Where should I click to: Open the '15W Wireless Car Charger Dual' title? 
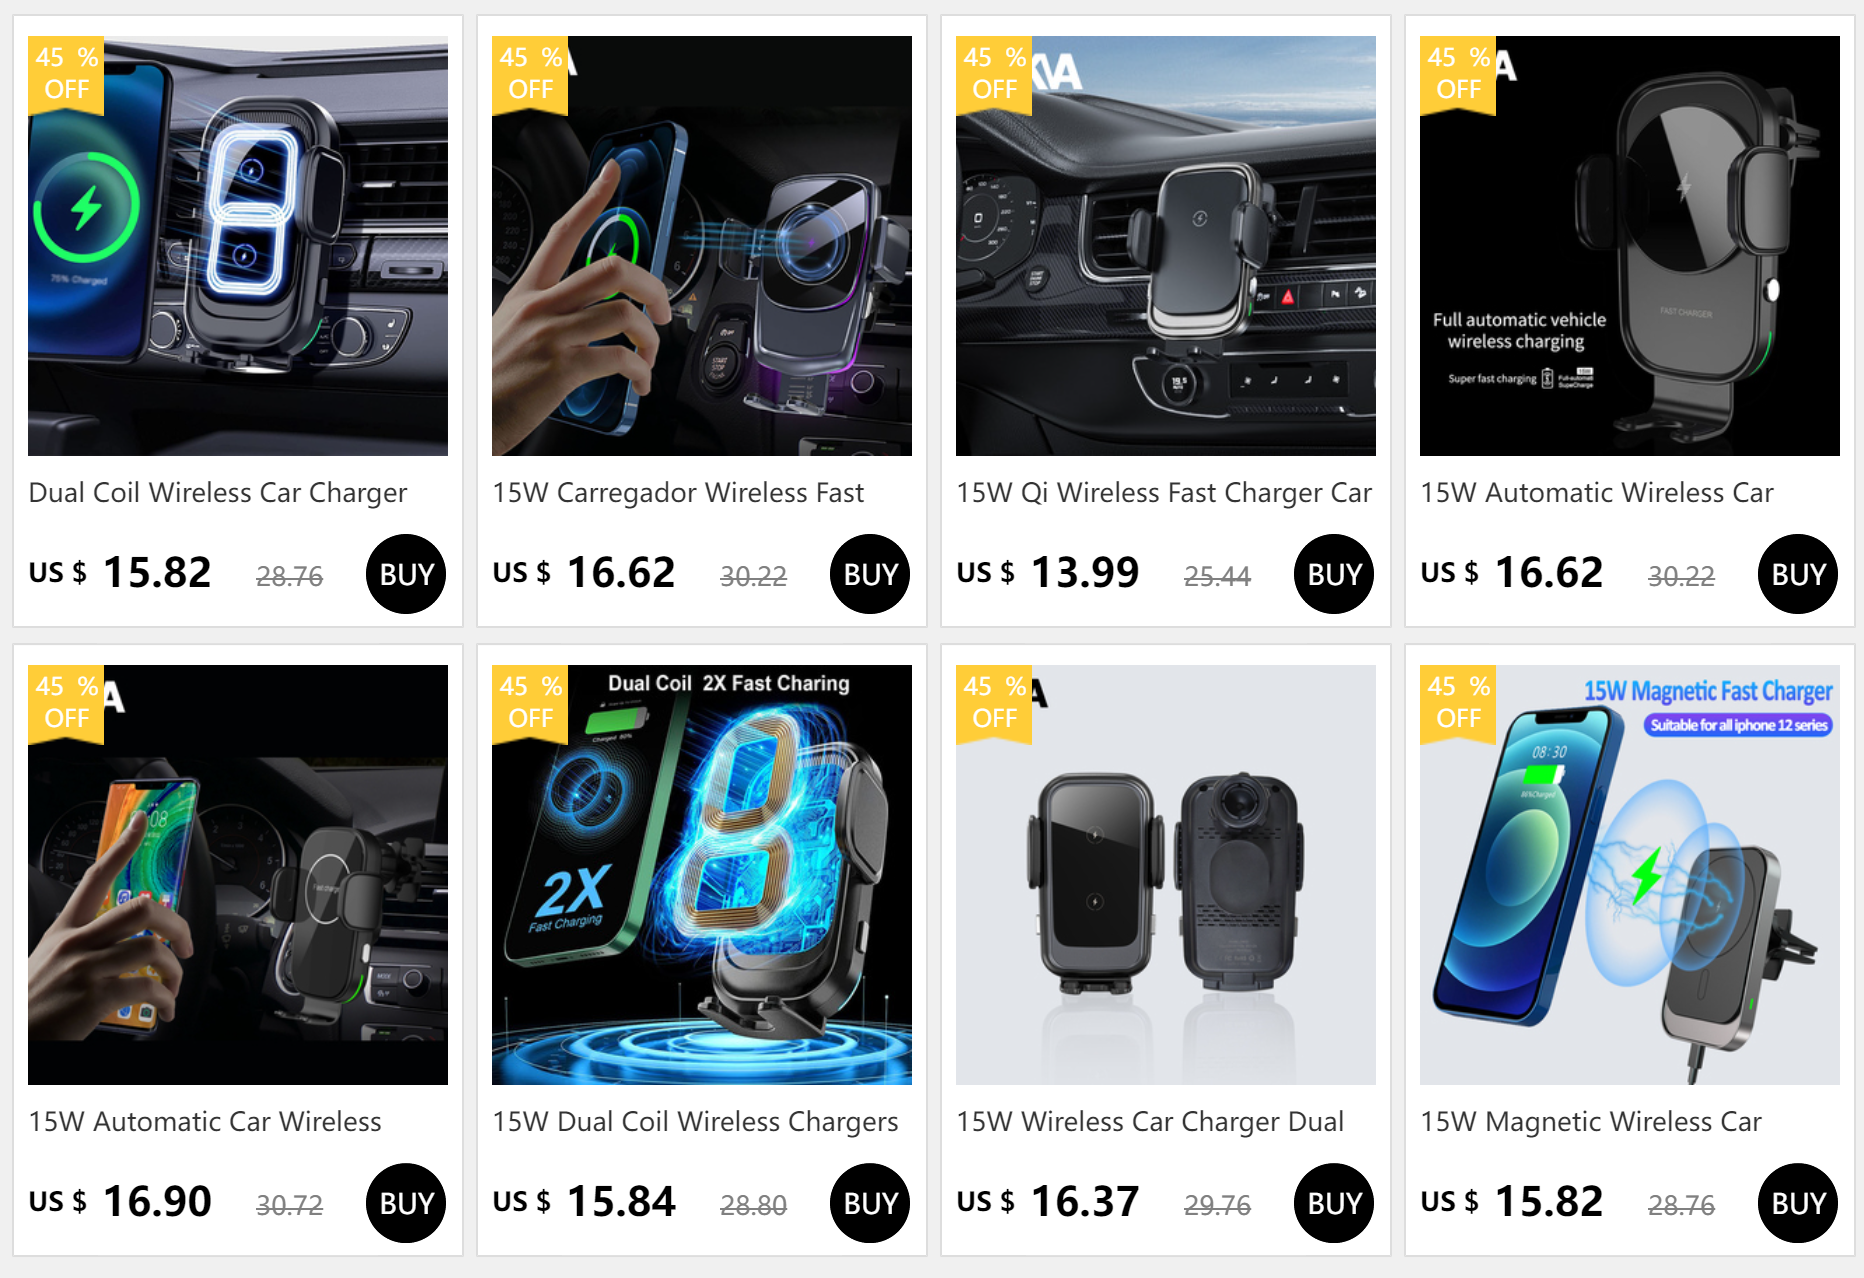tap(1150, 1122)
